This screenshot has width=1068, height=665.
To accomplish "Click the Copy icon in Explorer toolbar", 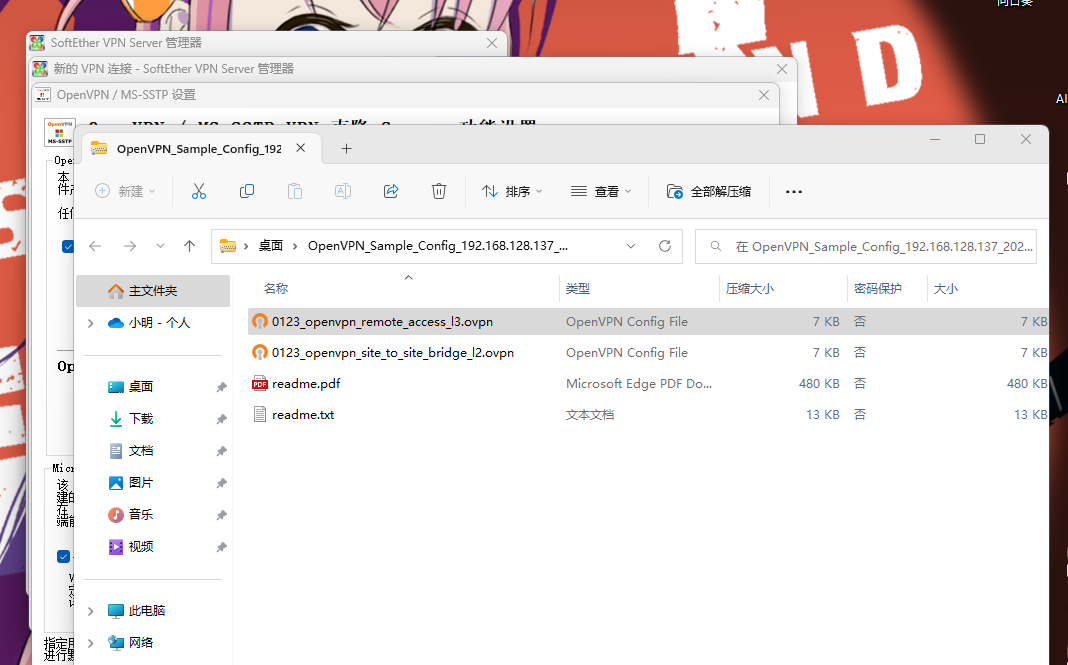I will 247,191.
